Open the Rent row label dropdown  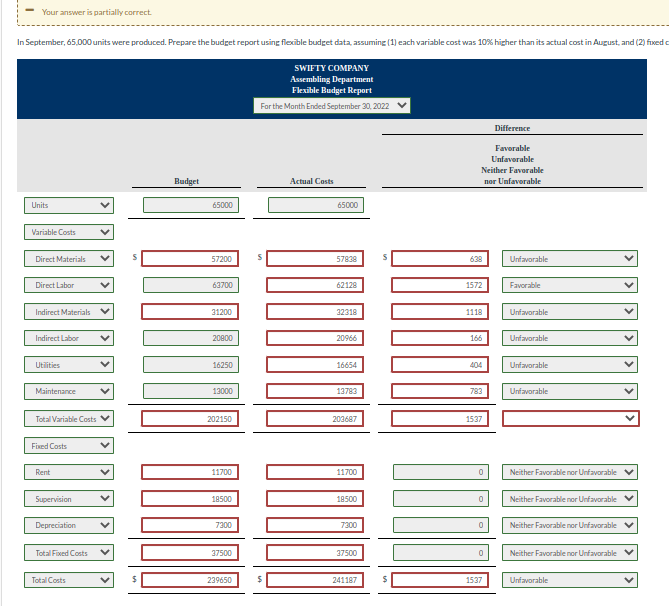pyautogui.click(x=69, y=472)
